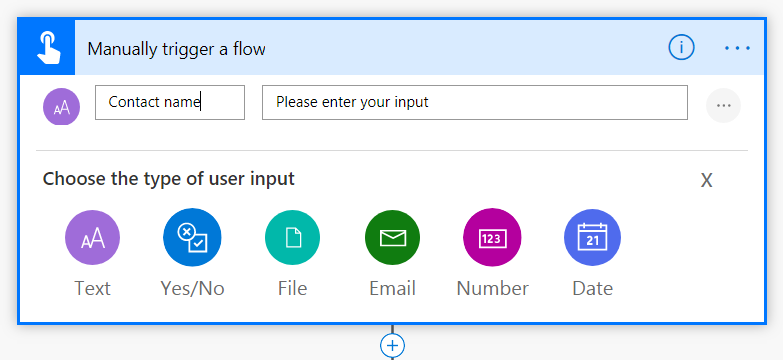Open the trigger info icon

coord(682,48)
